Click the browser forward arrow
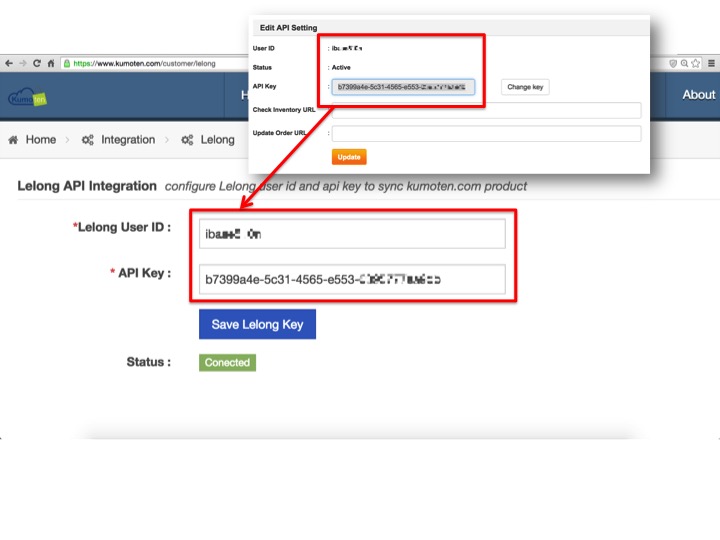The height and width of the screenshot is (540, 720). tap(22, 63)
